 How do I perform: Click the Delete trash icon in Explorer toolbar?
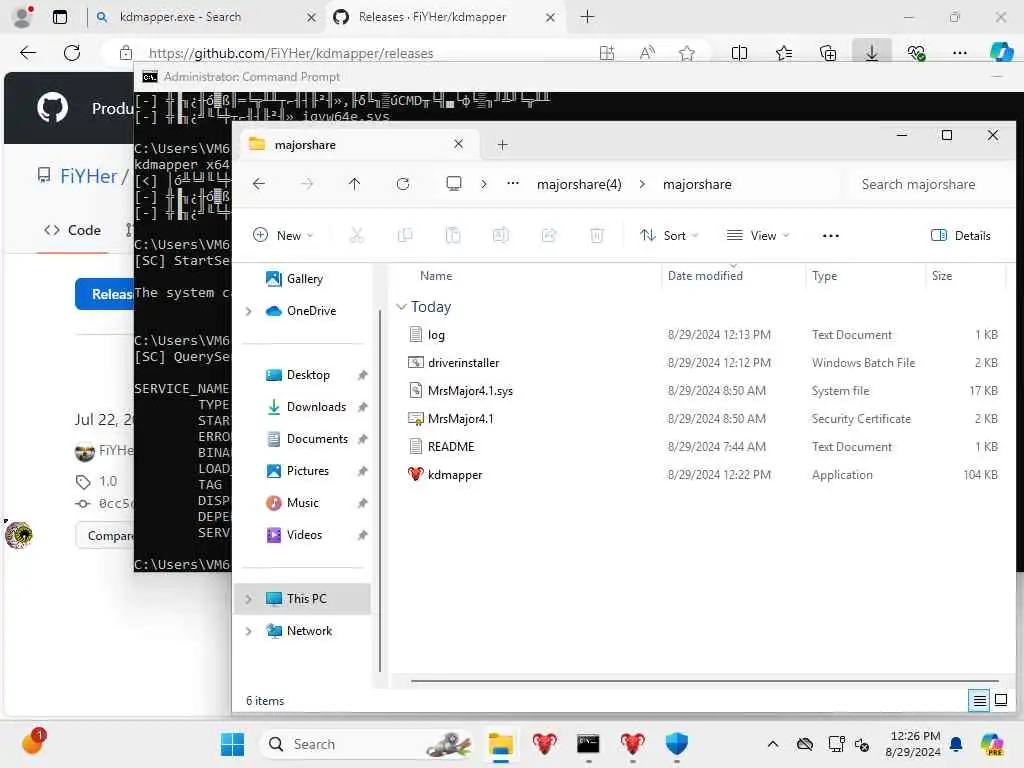[x=596, y=235]
